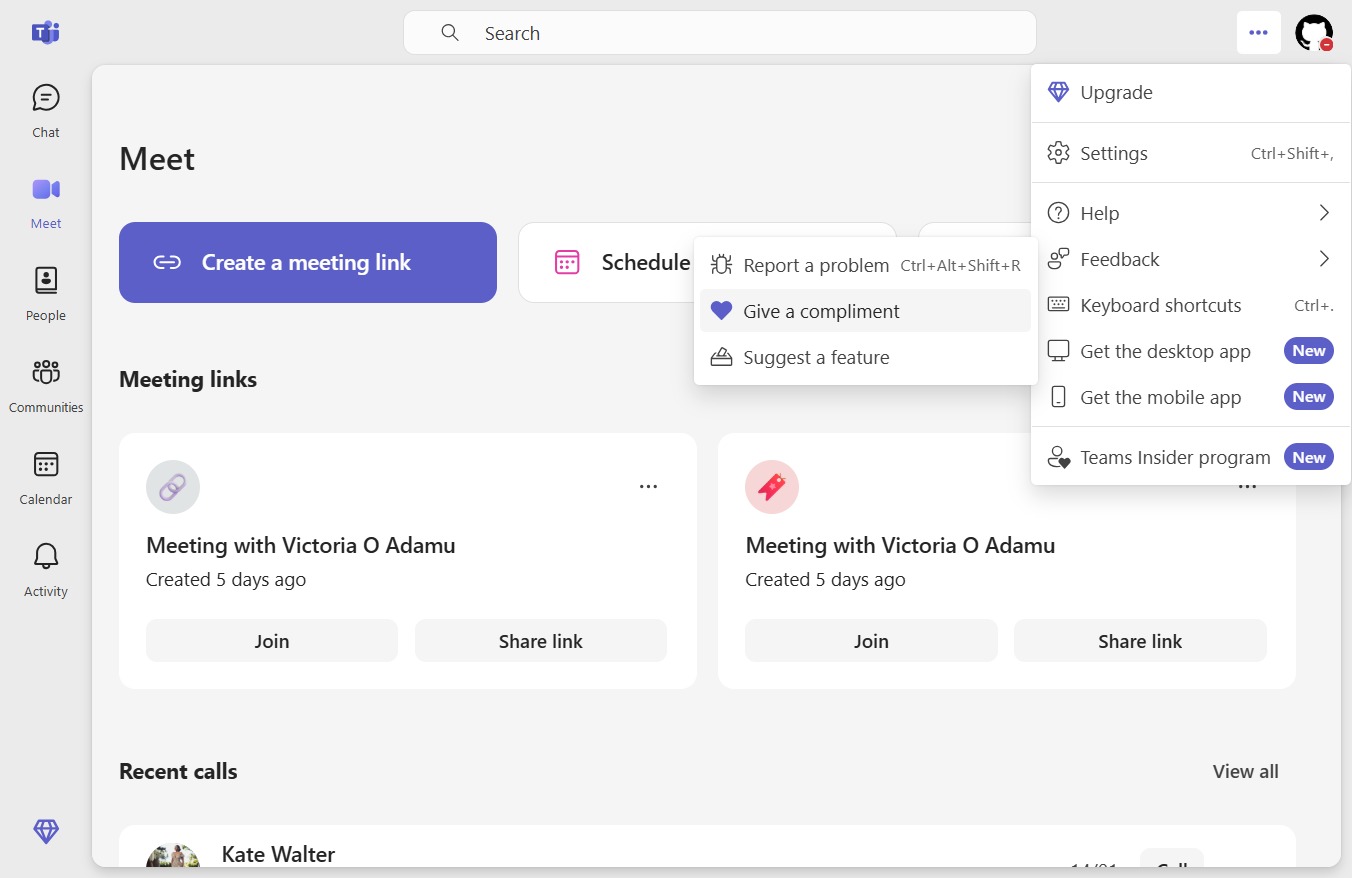
Task: Click the Report a problem bug icon
Action: pyautogui.click(x=721, y=265)
